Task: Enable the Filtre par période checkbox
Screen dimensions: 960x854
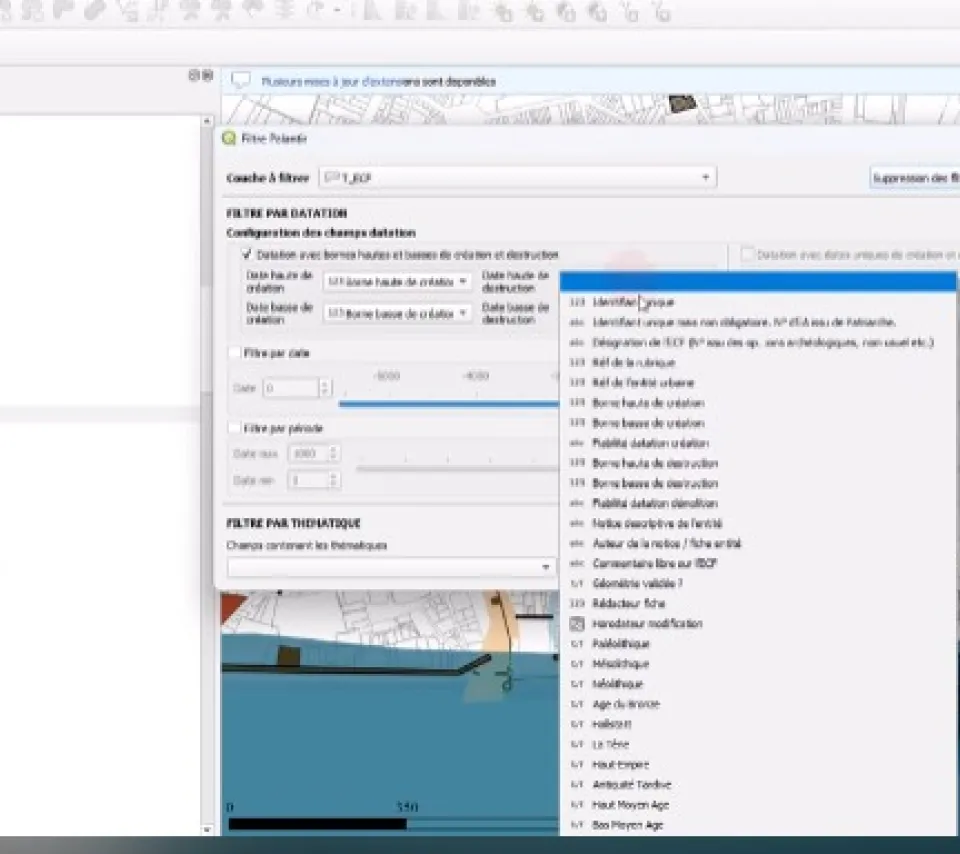Action: click(x=234, y=428)
